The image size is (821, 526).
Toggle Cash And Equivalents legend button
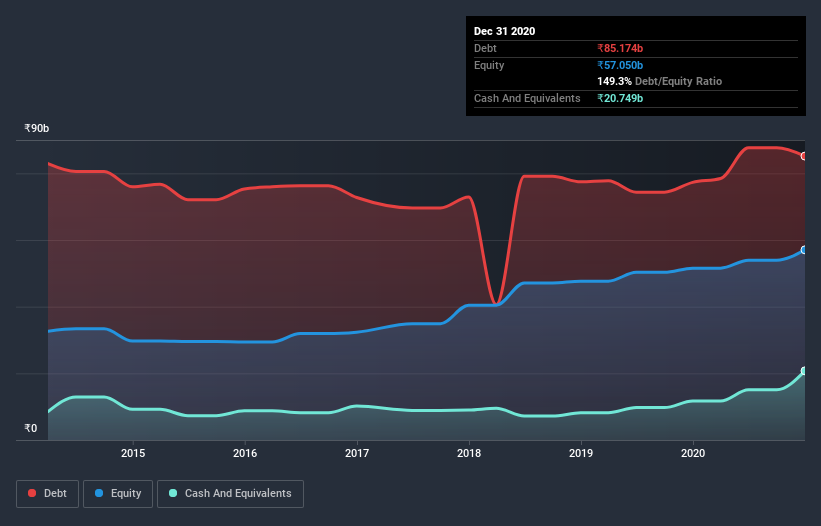point(230,494)
